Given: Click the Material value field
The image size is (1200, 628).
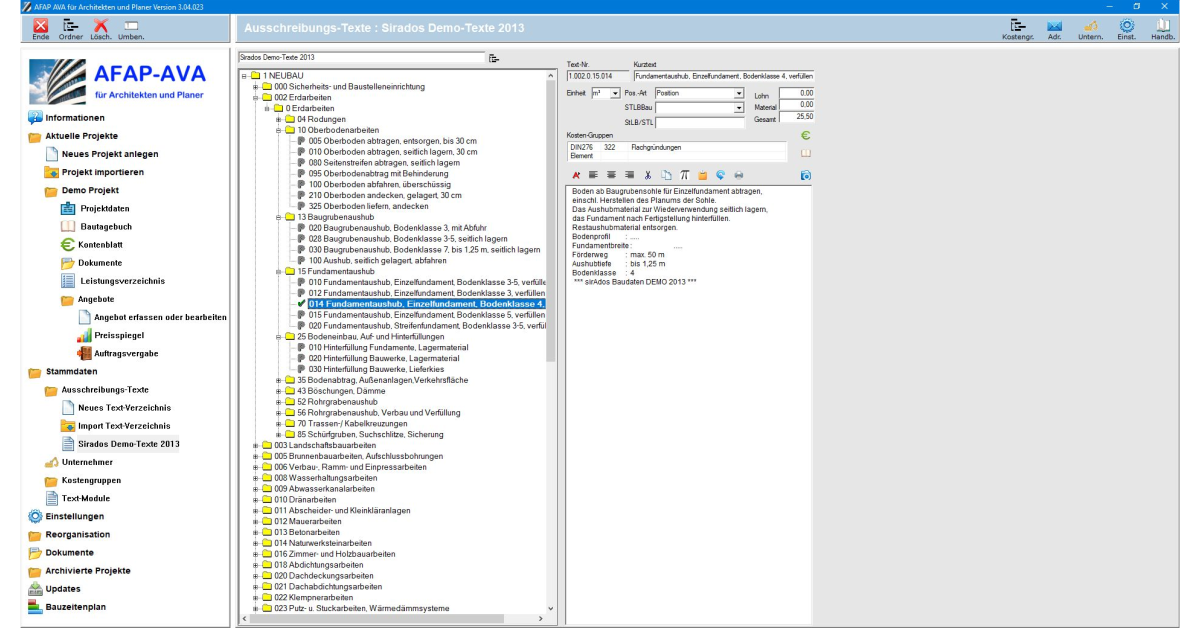Looking at the screenshot, I should [x=796, y=105].
